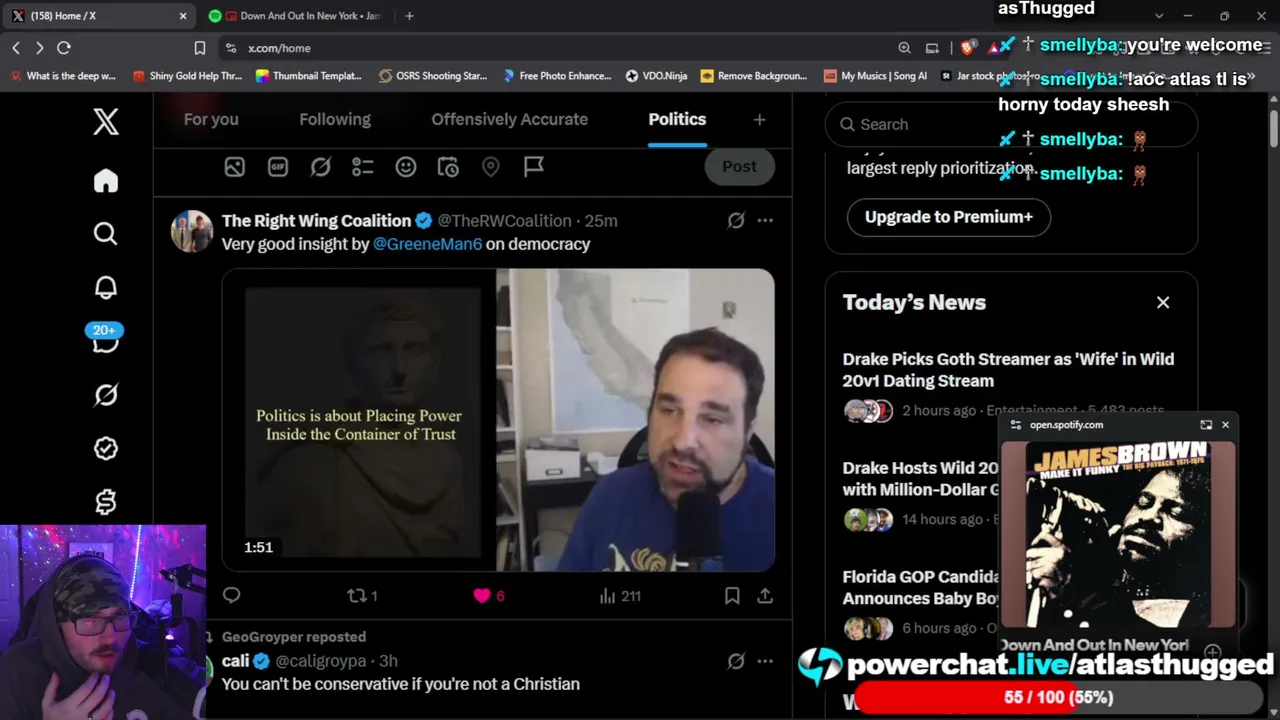Reply to The Right Wing Coalition post
This screenshot has height=720, width=1280.
[232, 596]
